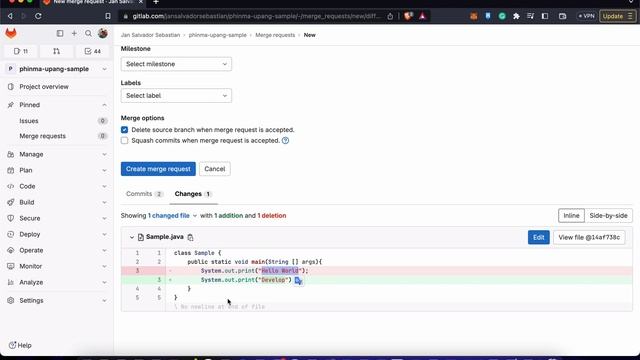Image resolution: width=640 pixels, height=360 pixels.
Task: Click the plus create new icon
Action: [x=74, y=33]
